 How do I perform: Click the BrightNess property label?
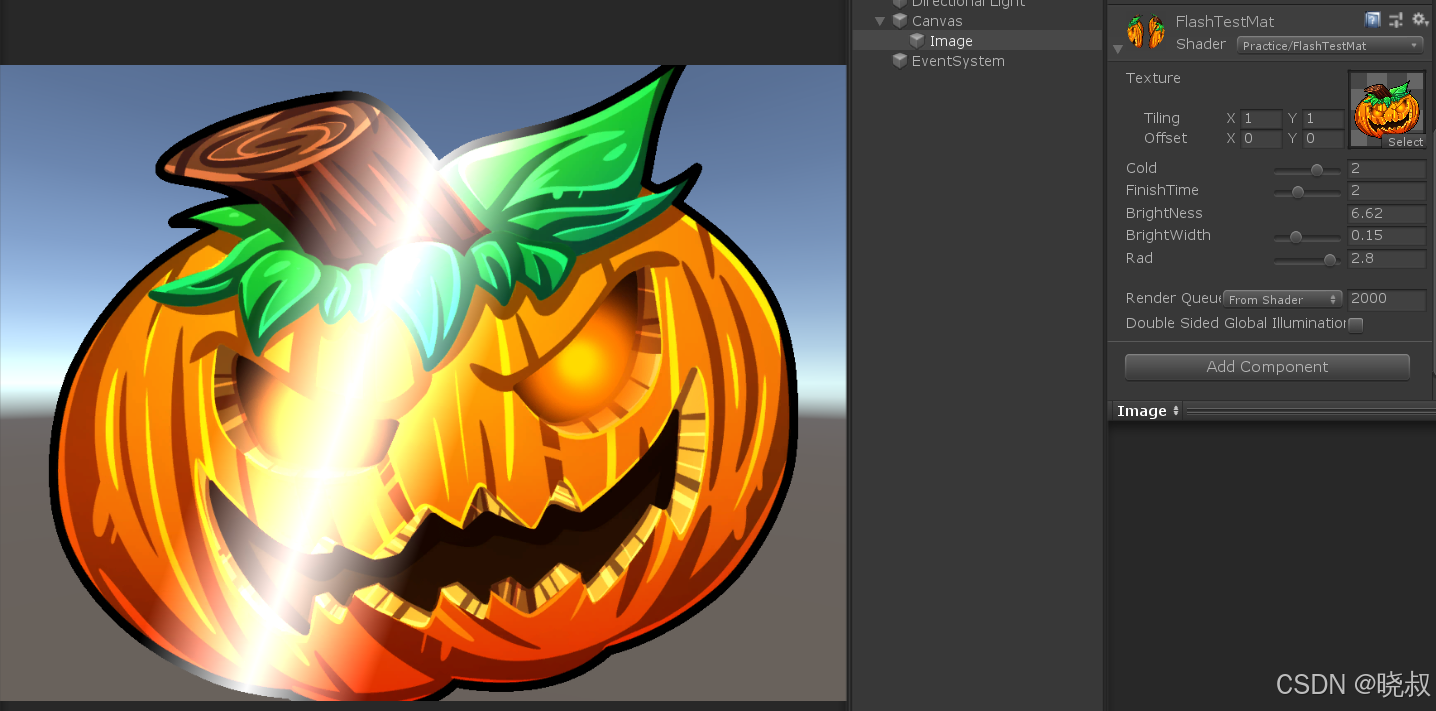point(1164,213)
